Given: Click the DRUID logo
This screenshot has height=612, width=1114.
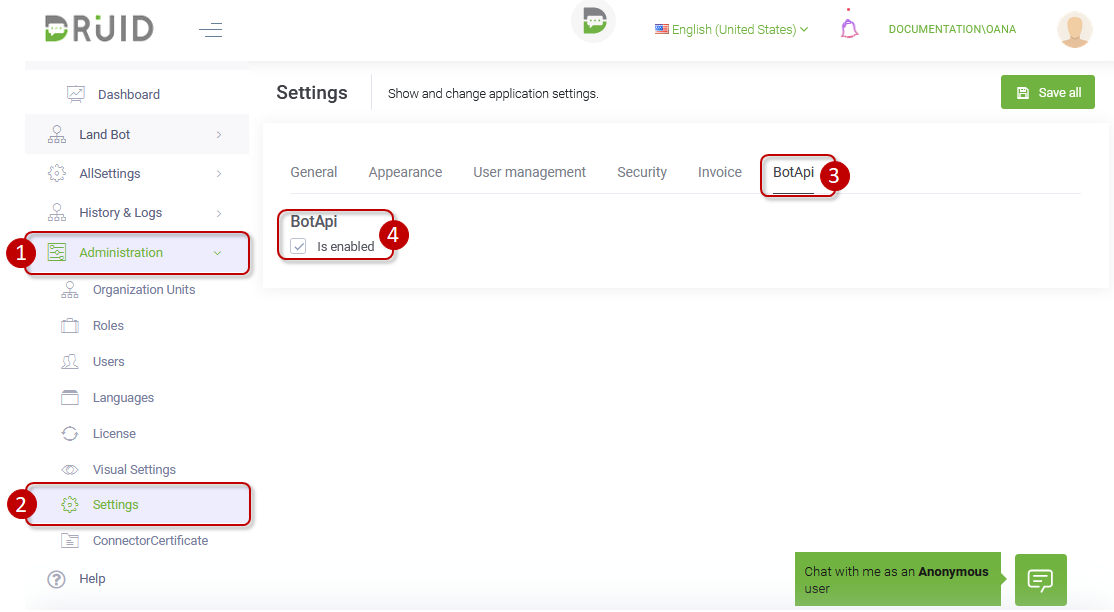Looking at the screenshot, I should pos(99,28).
